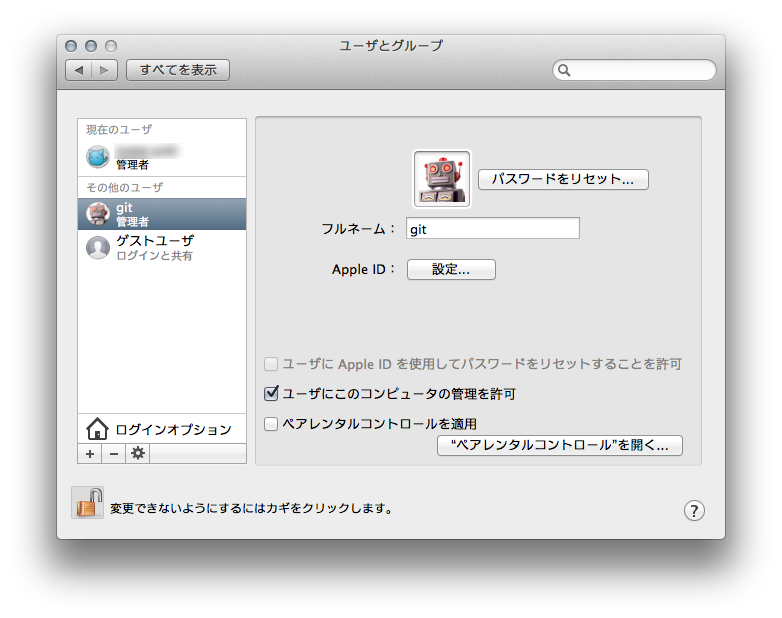Screen dimensions: 782x618
Task: Click the フルネーム text field
Action: coord(493,229)
